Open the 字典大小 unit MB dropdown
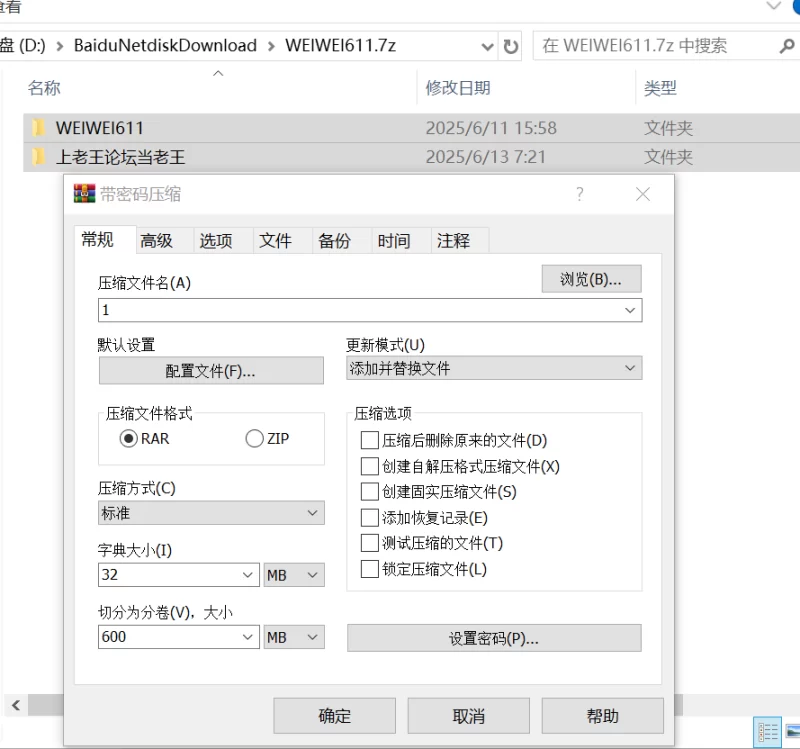Image resolution: width=800 pixels, height=749 pixels. [x=294, y=575]
